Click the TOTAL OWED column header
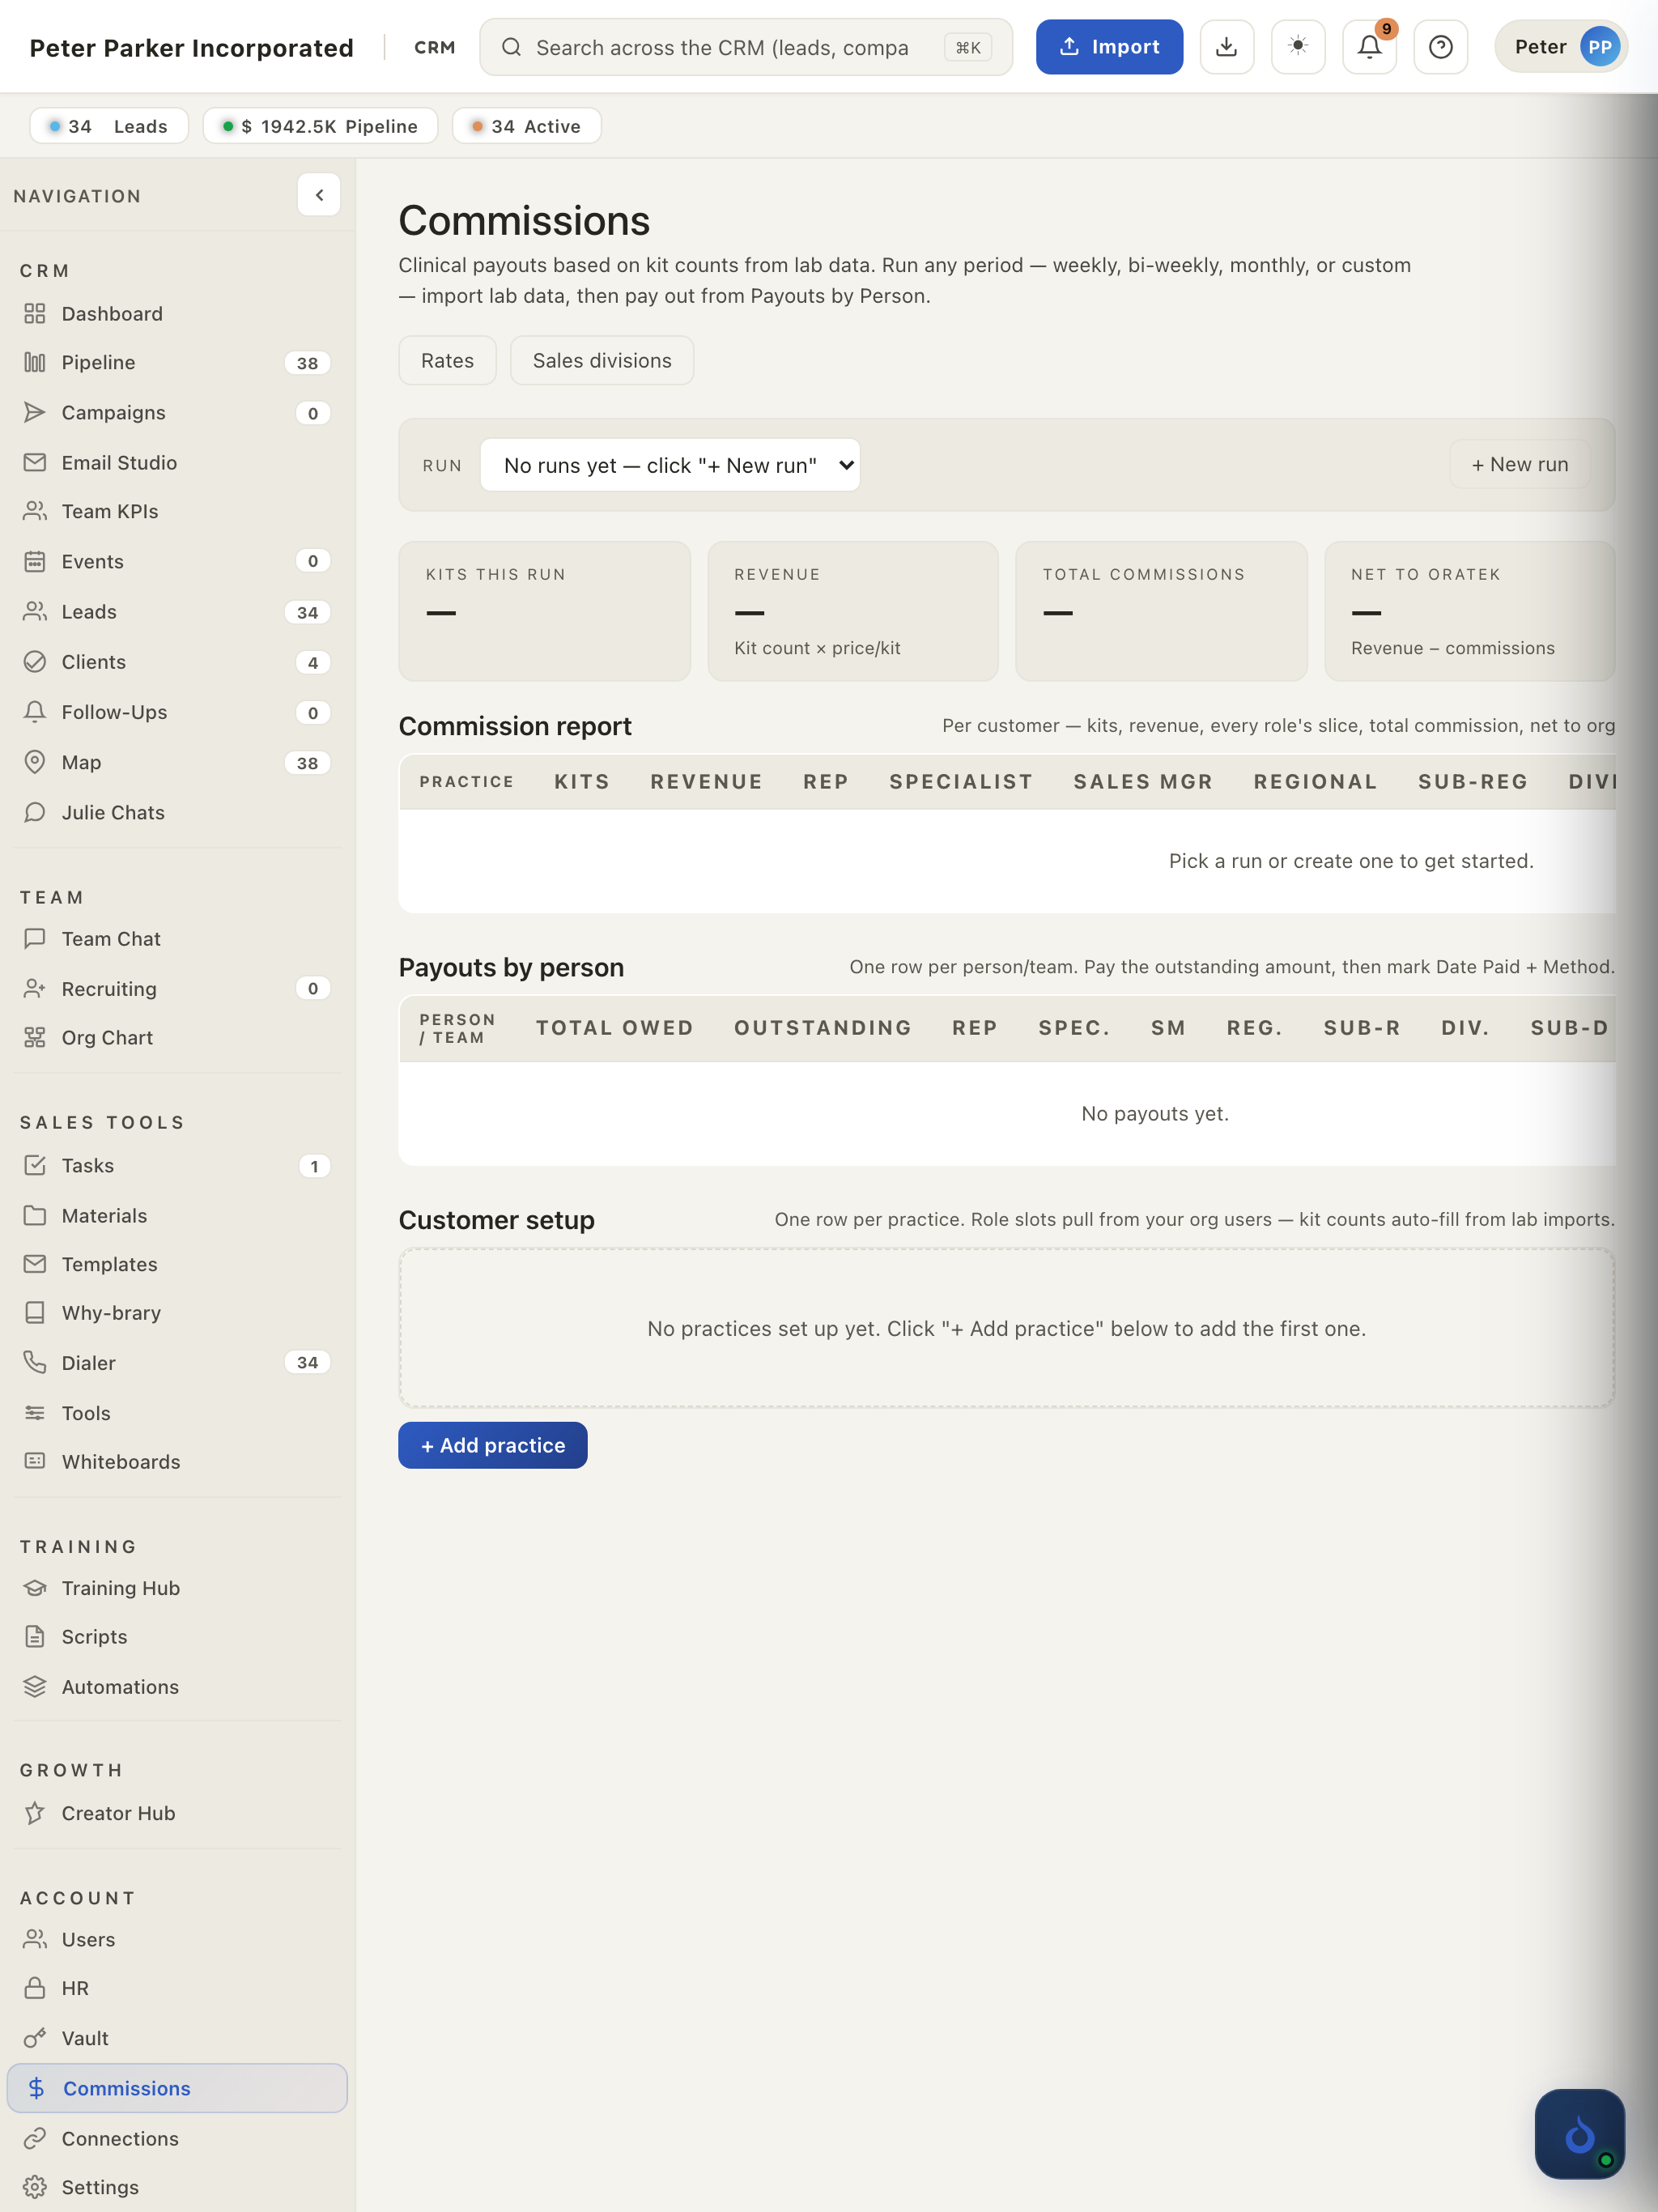The width and height of the screenshot is (1658, 2212). pos(614,1028)
